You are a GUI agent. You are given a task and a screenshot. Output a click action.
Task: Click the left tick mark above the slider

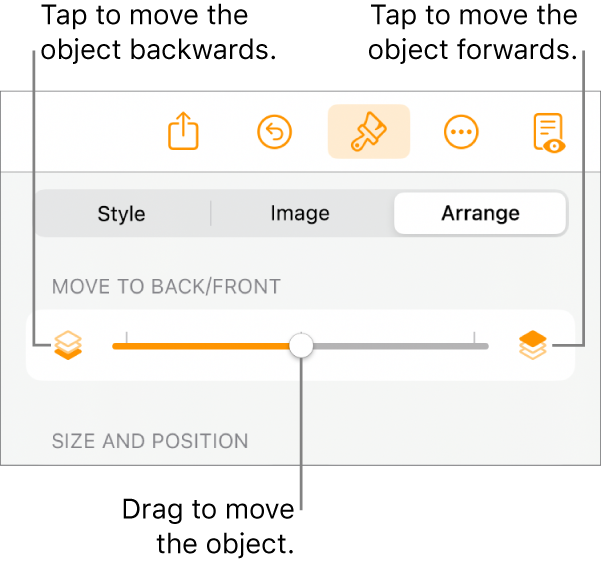[x=127, y=334]
